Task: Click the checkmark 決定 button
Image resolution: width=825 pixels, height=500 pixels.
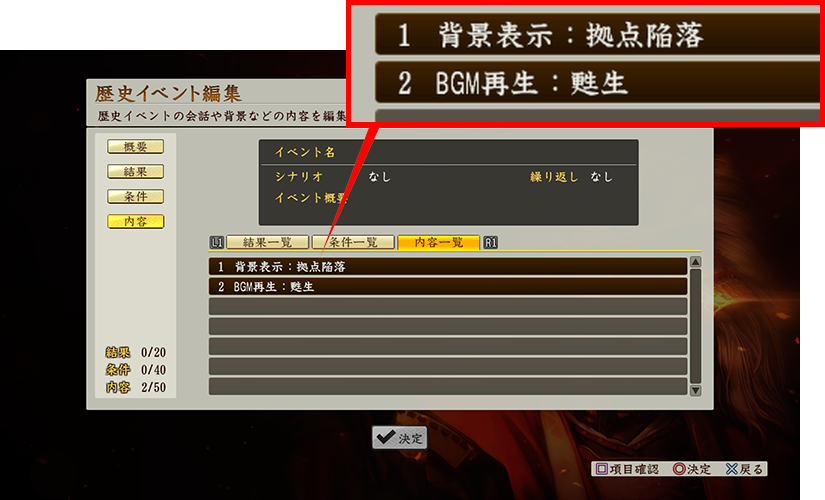Action: [x=399, y=437]
